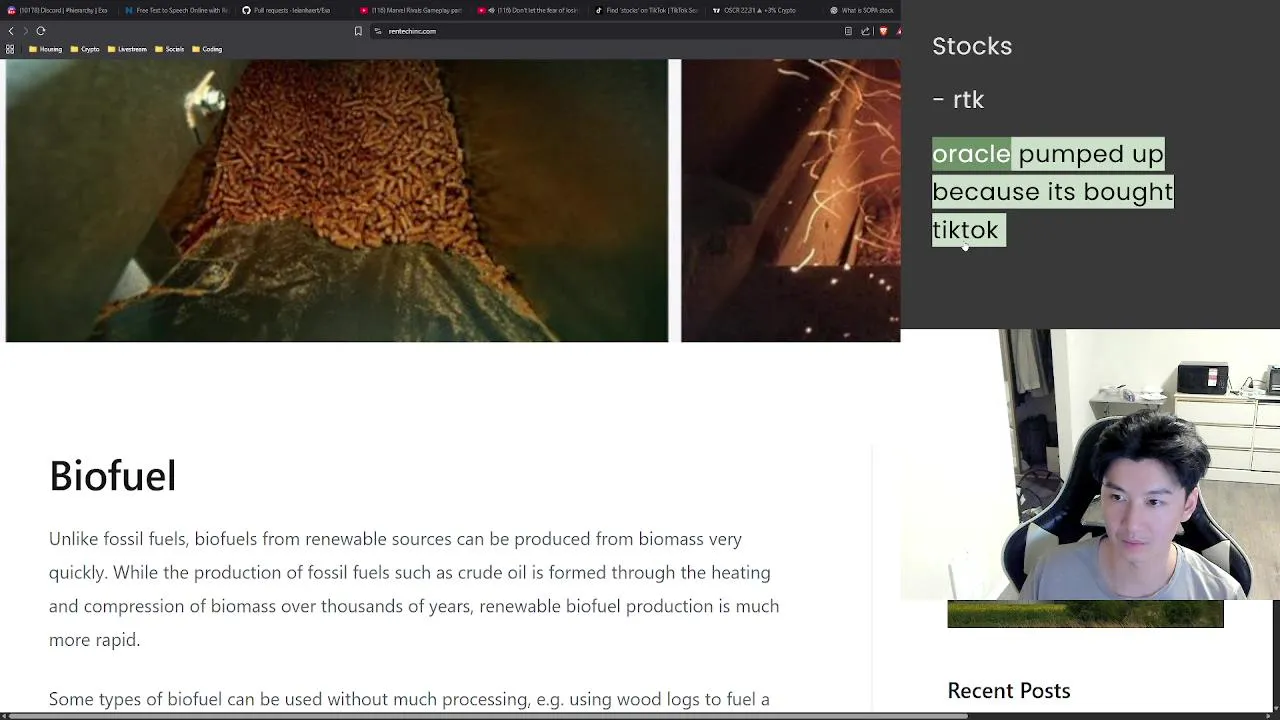1280x720 pixels.
Task: Go back using the browser back arrow
Action: (11, 31)
